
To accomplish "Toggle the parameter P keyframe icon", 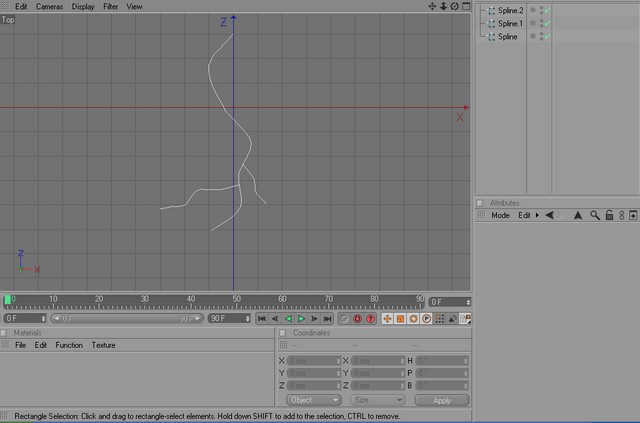I will point(426,318).
